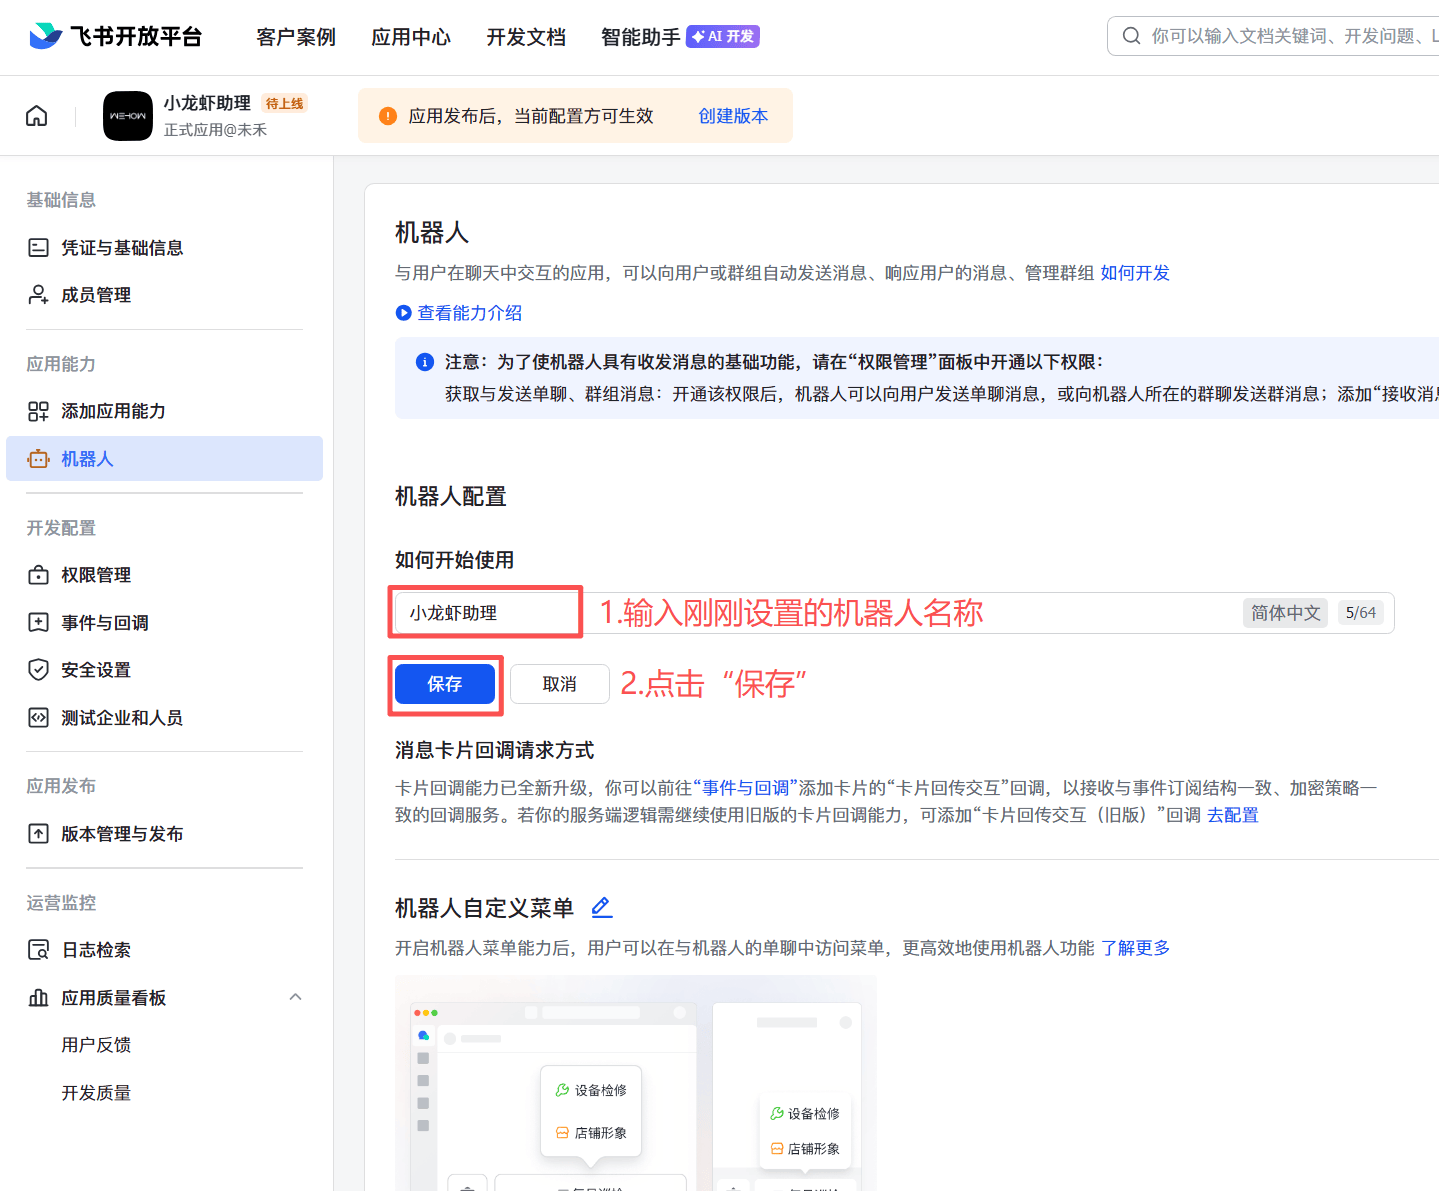This screenshot has width=1439, height=1191.
Task: Open the 简体中文 language dropdown
Action: 1285,612
